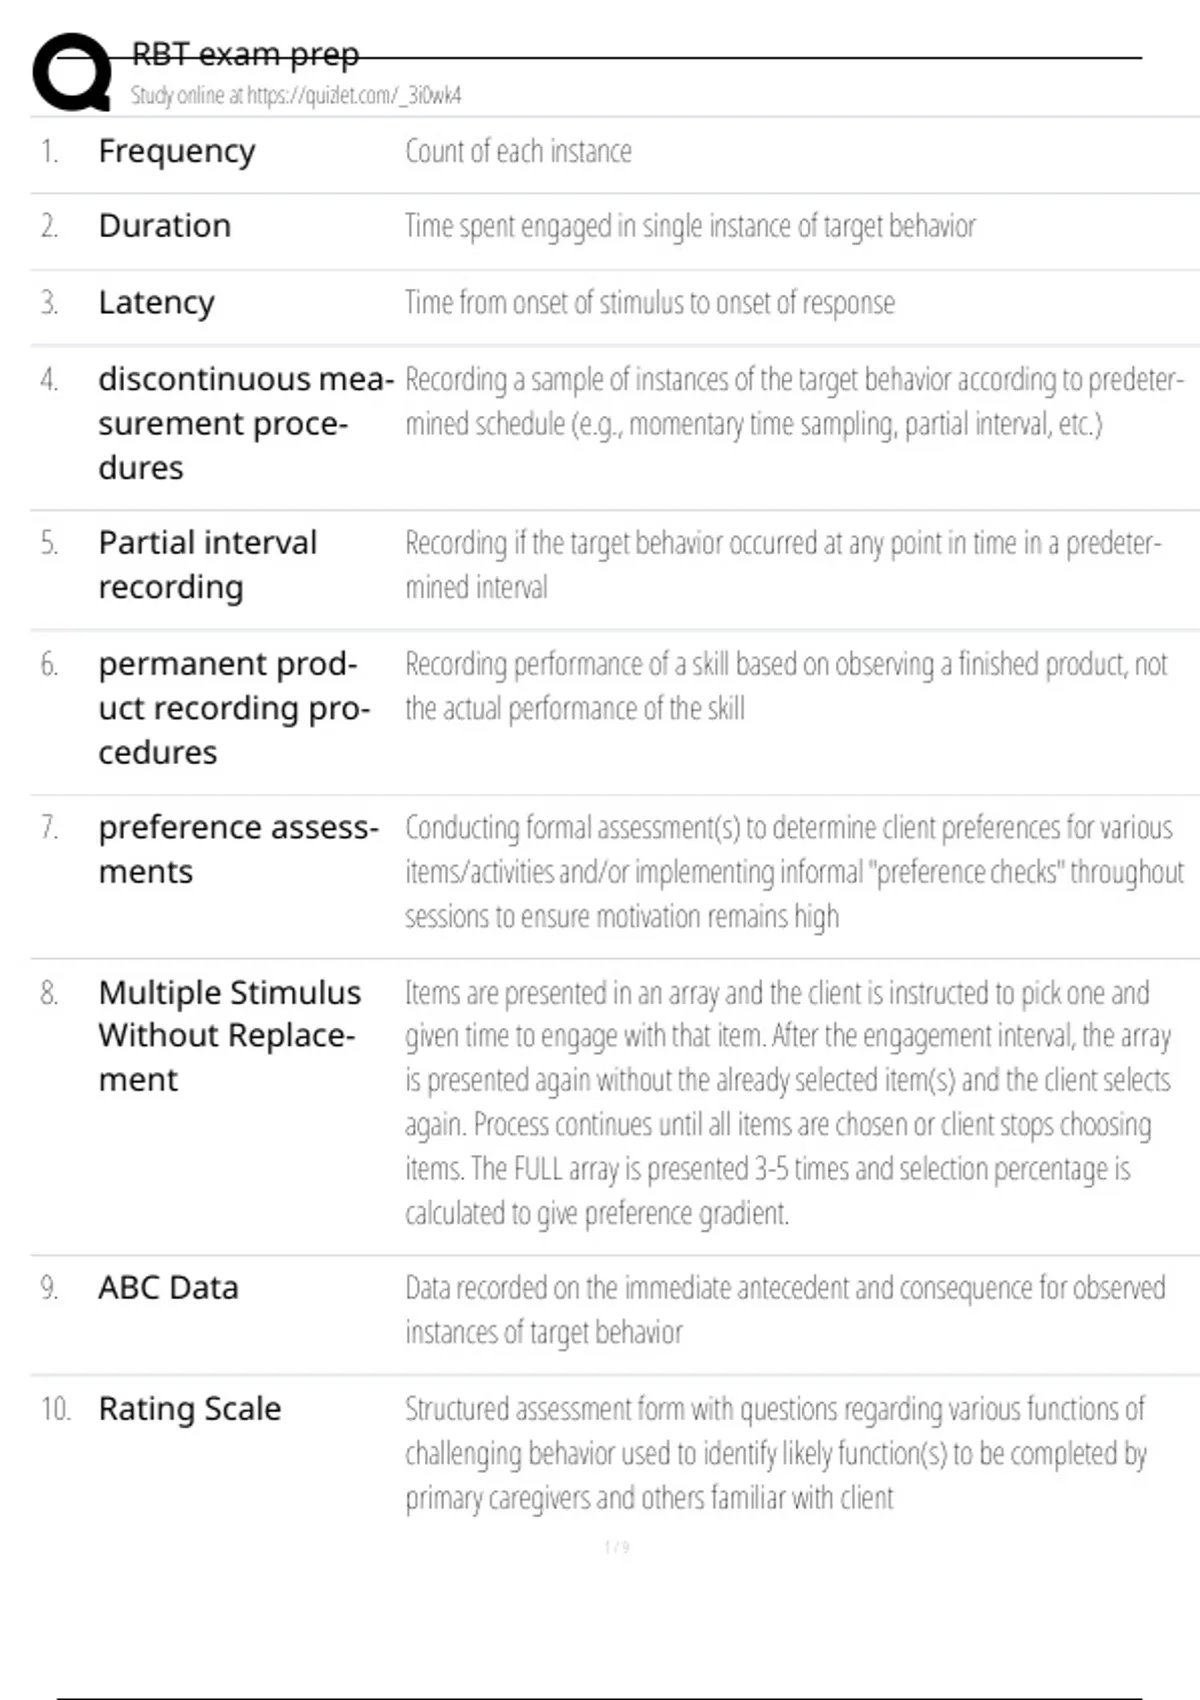Select the Rating Scale term
Screen dimensions: 1200x1700
(190, 1409)
